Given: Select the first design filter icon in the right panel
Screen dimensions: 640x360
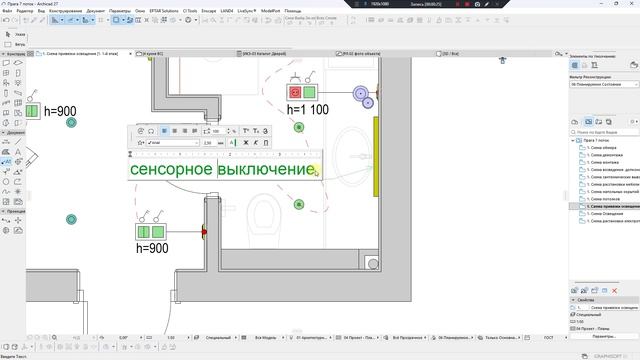Looking at the screenshot, I should (x=575, y=65).
